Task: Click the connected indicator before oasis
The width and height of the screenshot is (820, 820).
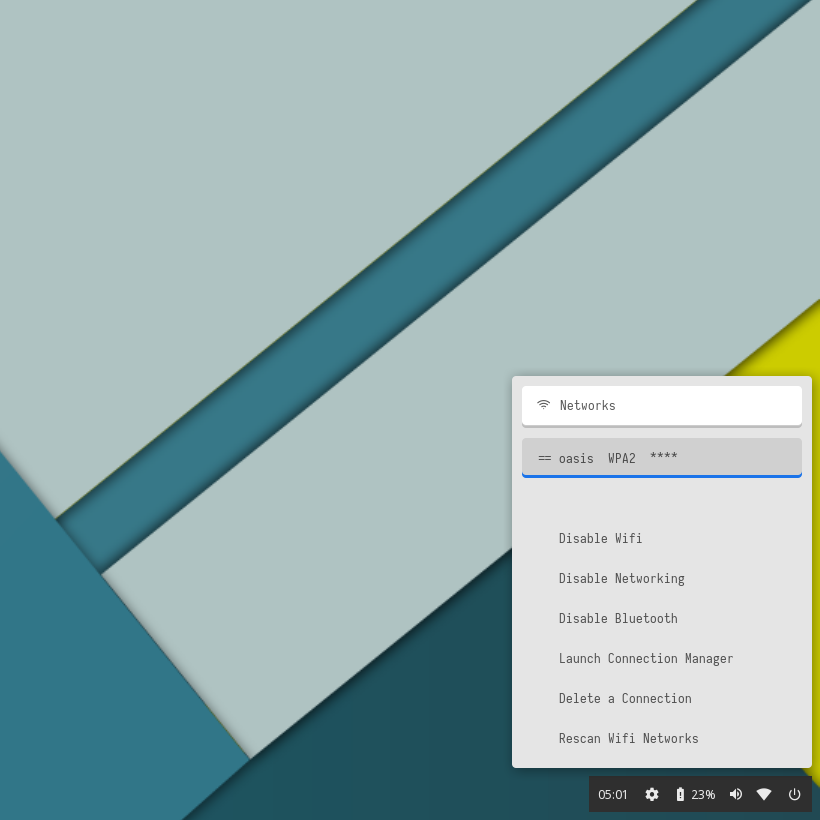Action: (x=544, y=458)
